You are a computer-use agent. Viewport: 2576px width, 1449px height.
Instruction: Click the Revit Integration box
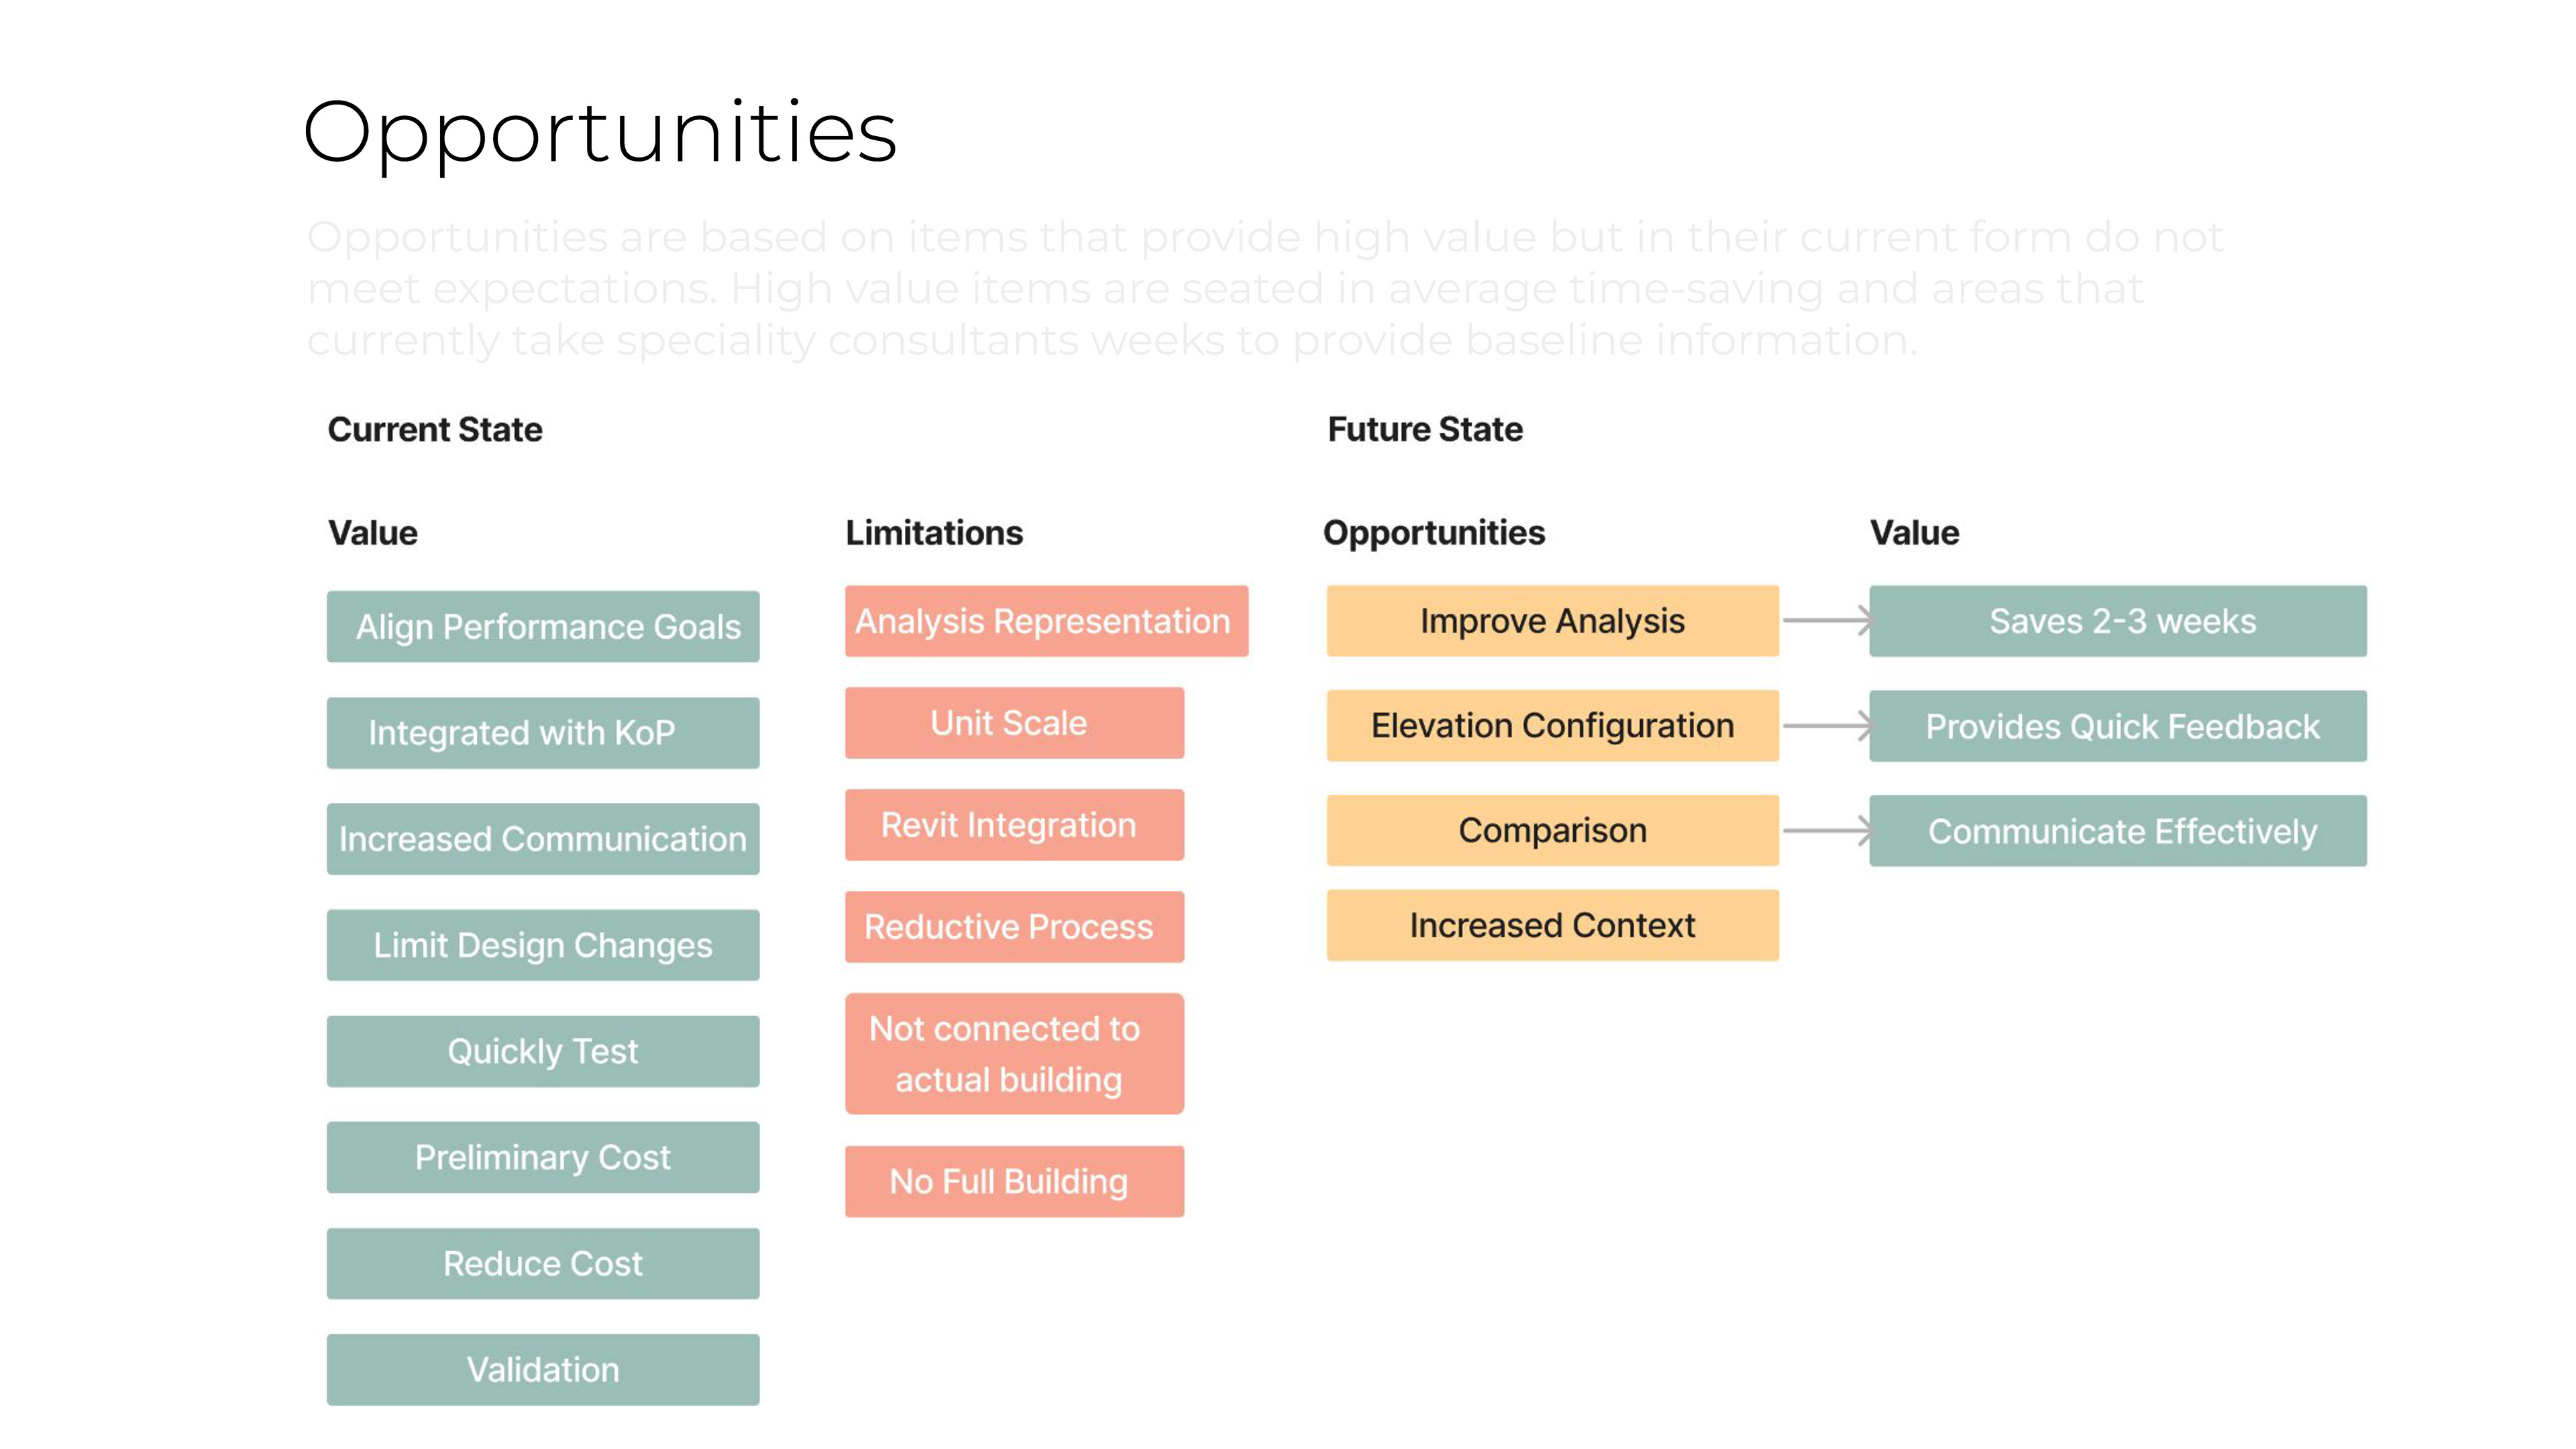(x=1014, y=824)
